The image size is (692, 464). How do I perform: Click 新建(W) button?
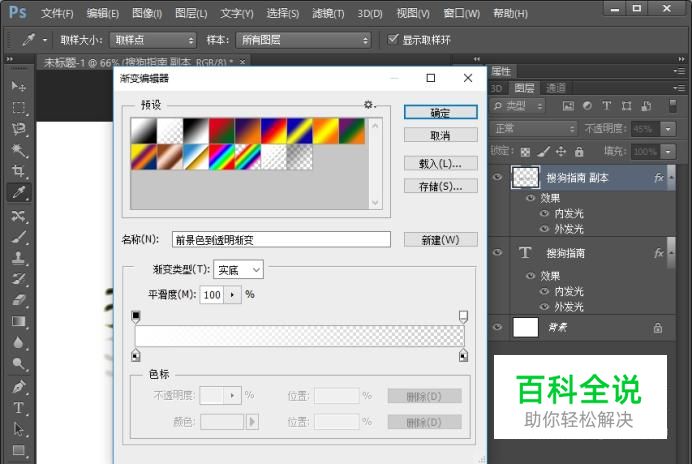[x=440, y=240]
